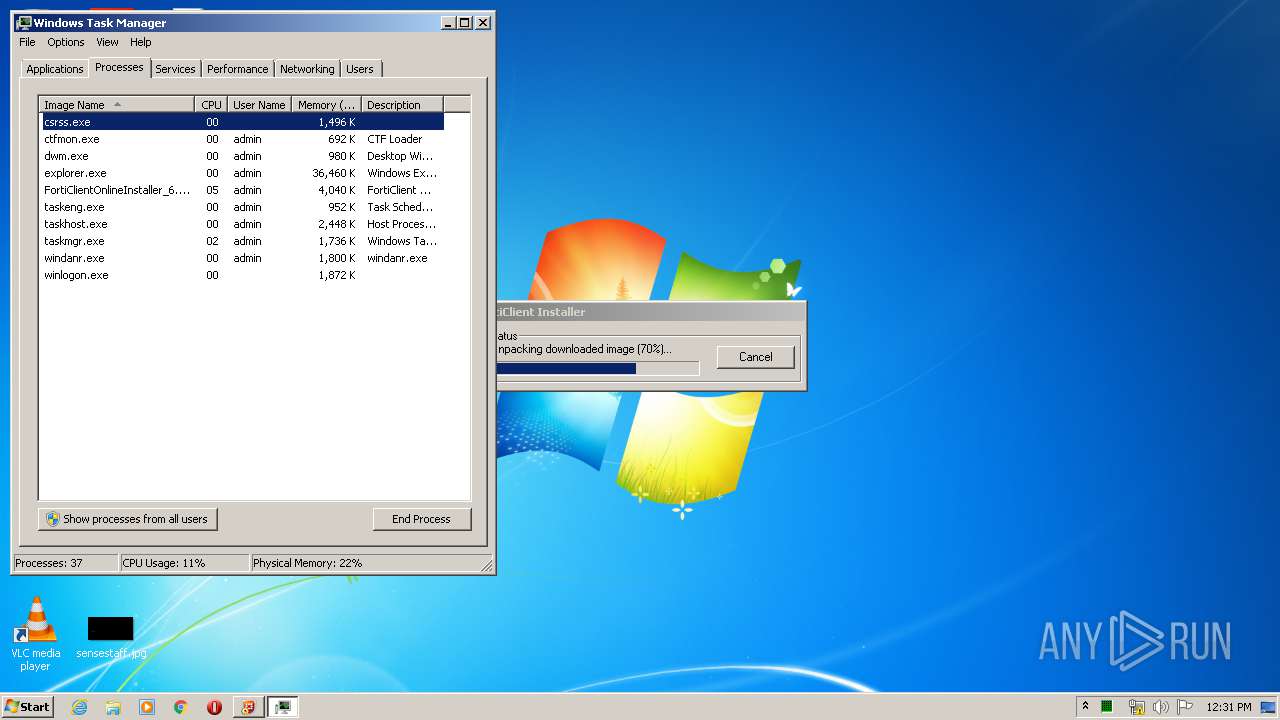Viewport: 1280px width, 720px height.
Task: Click the FortiClient Installer title bar
Action: (x=650, y=312)
